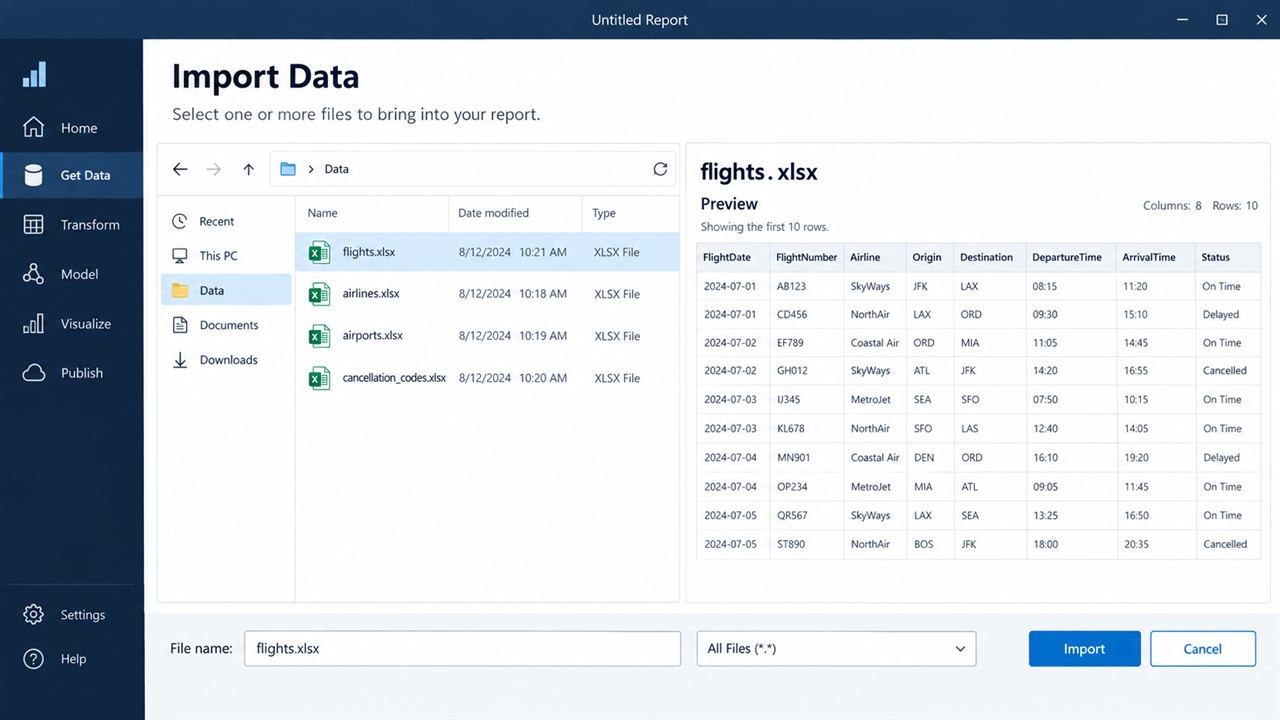Click the Status preview column header
1280x720 pixels.
pos(1228,257)
